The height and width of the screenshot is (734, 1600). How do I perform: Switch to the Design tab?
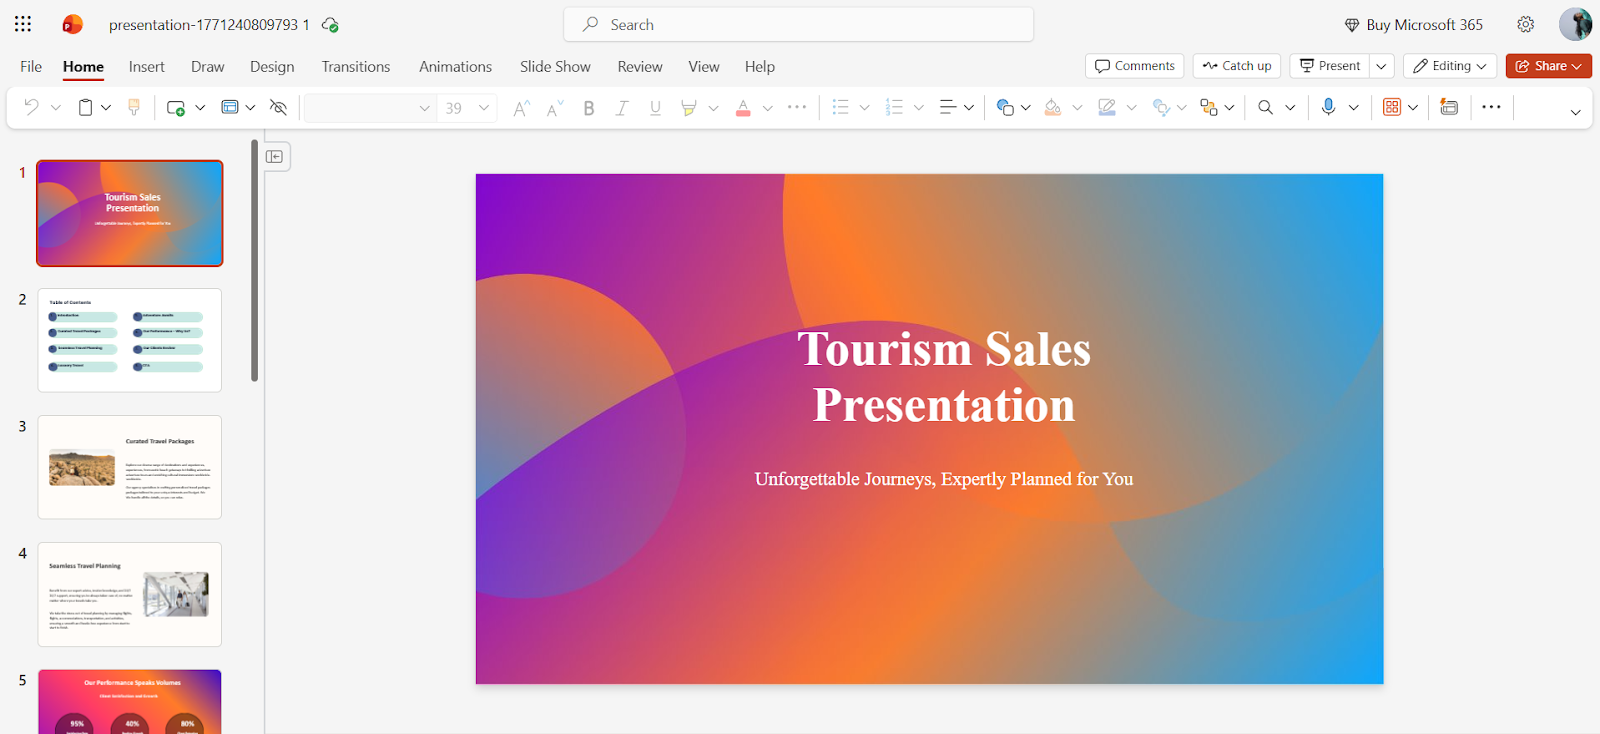point(272,66)
